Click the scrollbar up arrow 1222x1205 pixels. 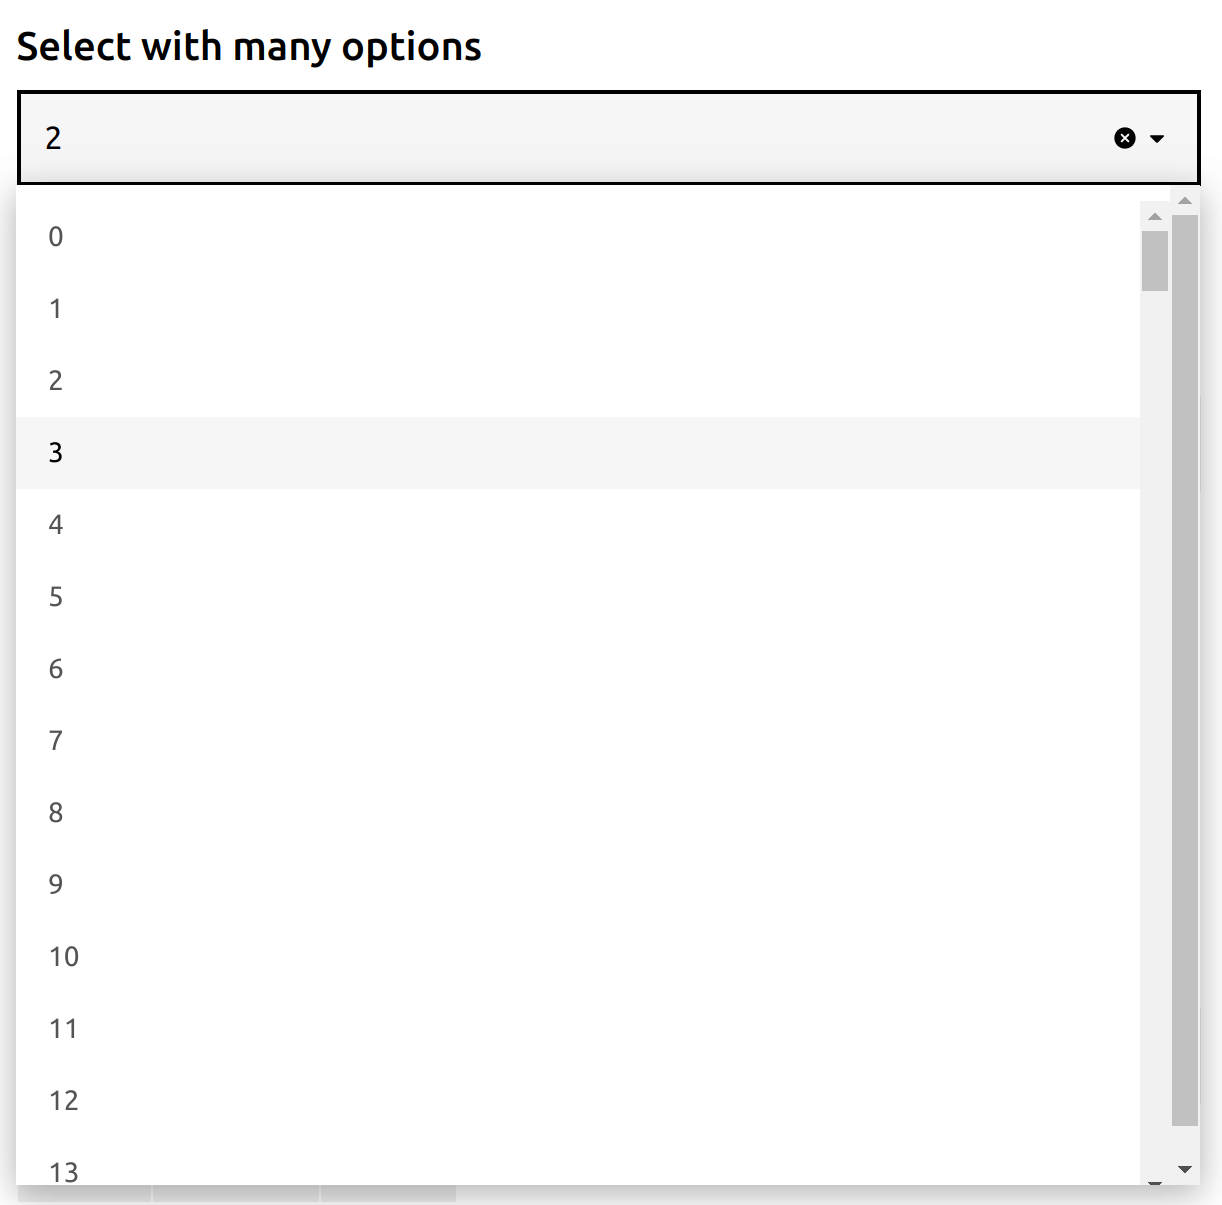1184,199
